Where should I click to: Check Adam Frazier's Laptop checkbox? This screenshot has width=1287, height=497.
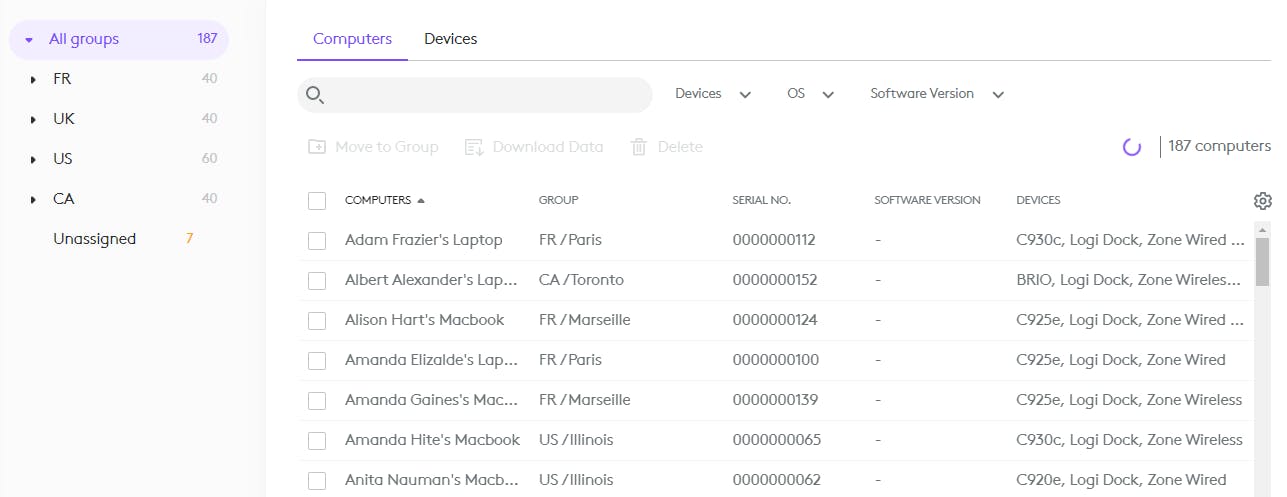(317, 241)
